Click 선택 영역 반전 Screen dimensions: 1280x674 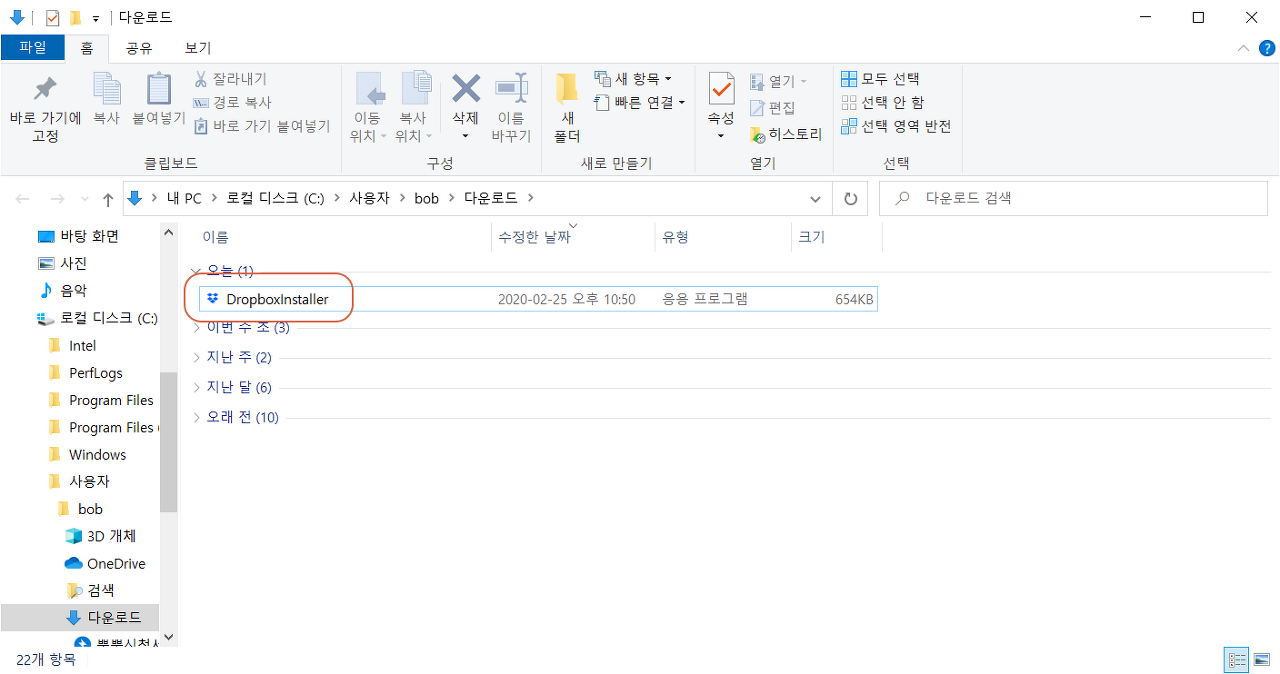point(896,126)
